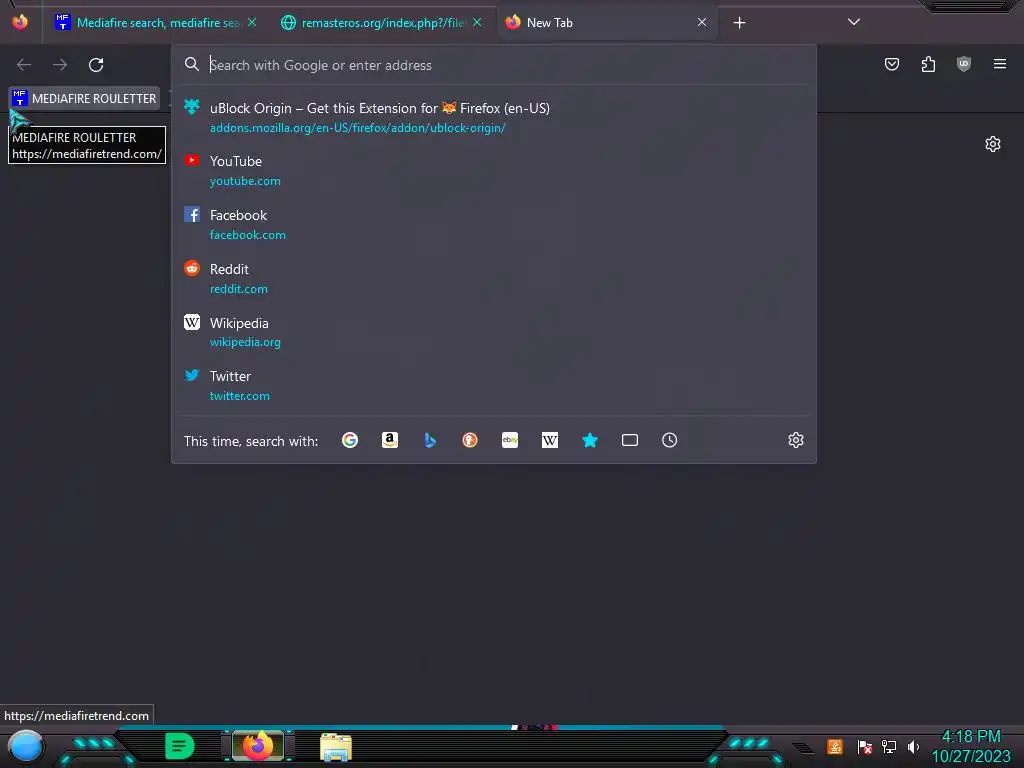Screen dimensions: 1024x768
Task: Close the remasteros.org tab
Action: click(x=477, y=23)
